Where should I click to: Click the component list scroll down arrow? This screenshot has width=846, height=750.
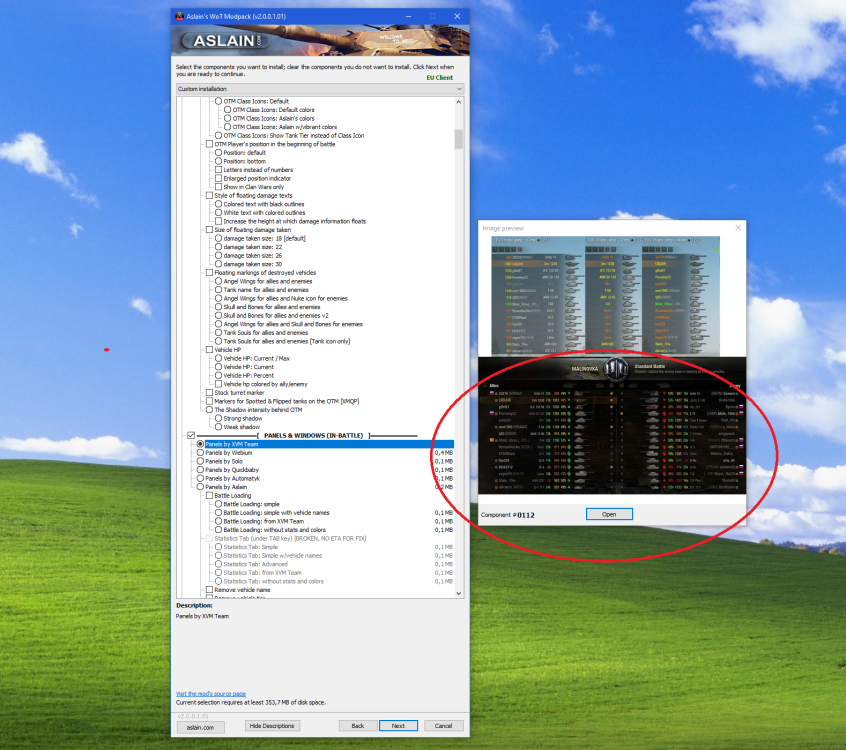[x=459, y=593]
